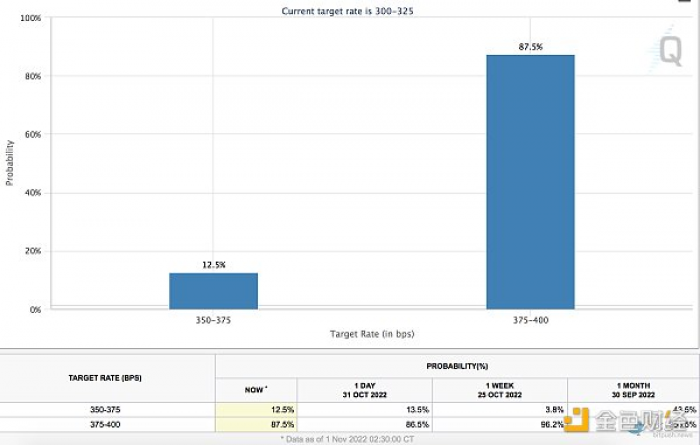
Task: Select the 350-375 row in the table
Action: [x=349, y=409]
